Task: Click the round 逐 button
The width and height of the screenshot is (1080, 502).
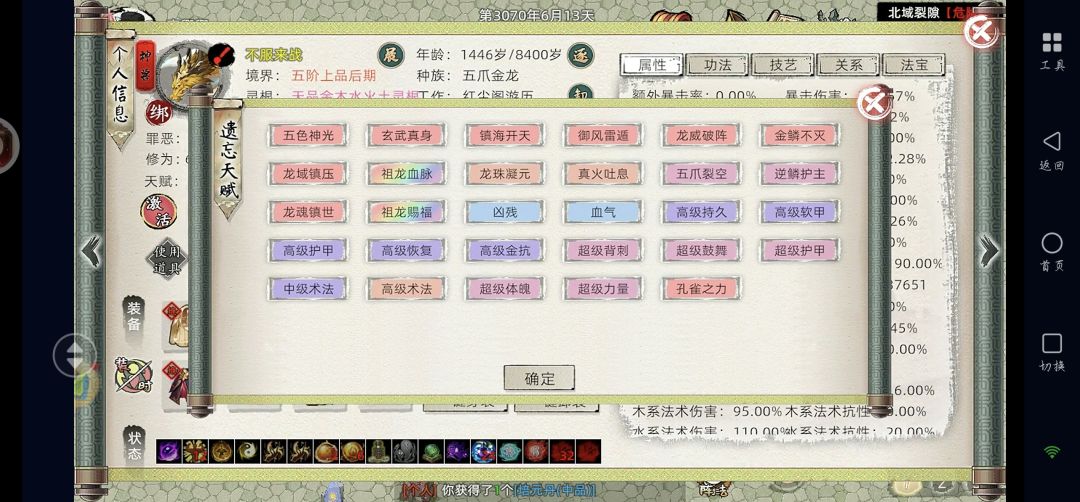Action: (x=581, y=55)
